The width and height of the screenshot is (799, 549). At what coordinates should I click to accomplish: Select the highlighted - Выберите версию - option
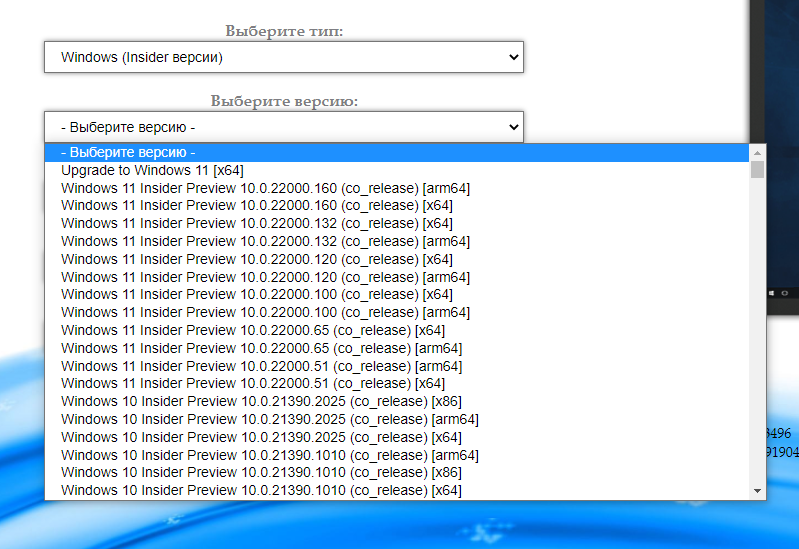coord(396,152)
